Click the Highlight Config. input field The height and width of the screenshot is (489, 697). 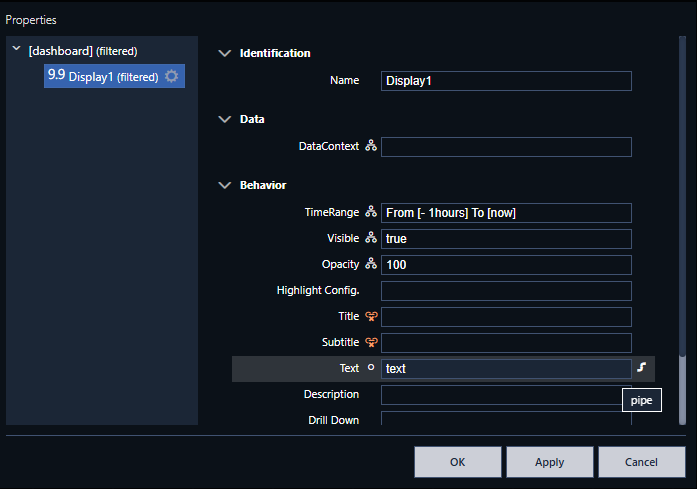506,291
